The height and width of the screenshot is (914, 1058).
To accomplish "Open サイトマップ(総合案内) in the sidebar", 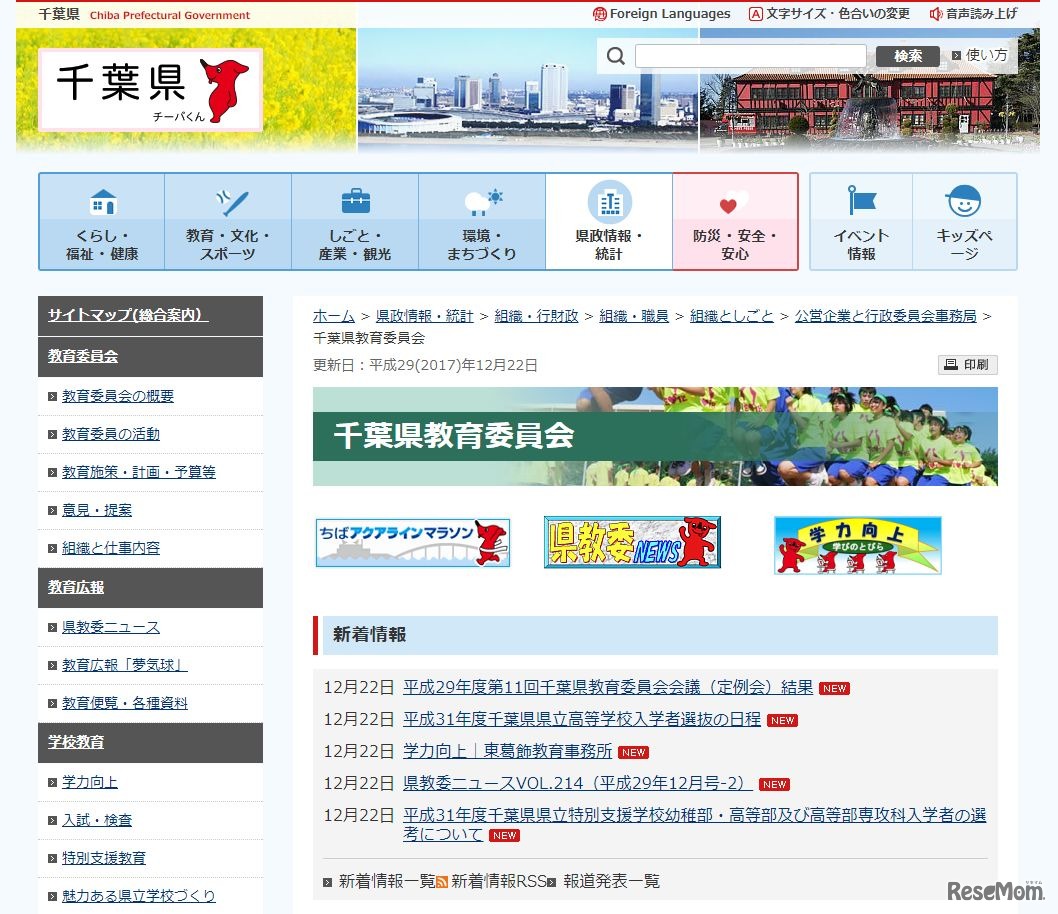I will pos(127,316).
